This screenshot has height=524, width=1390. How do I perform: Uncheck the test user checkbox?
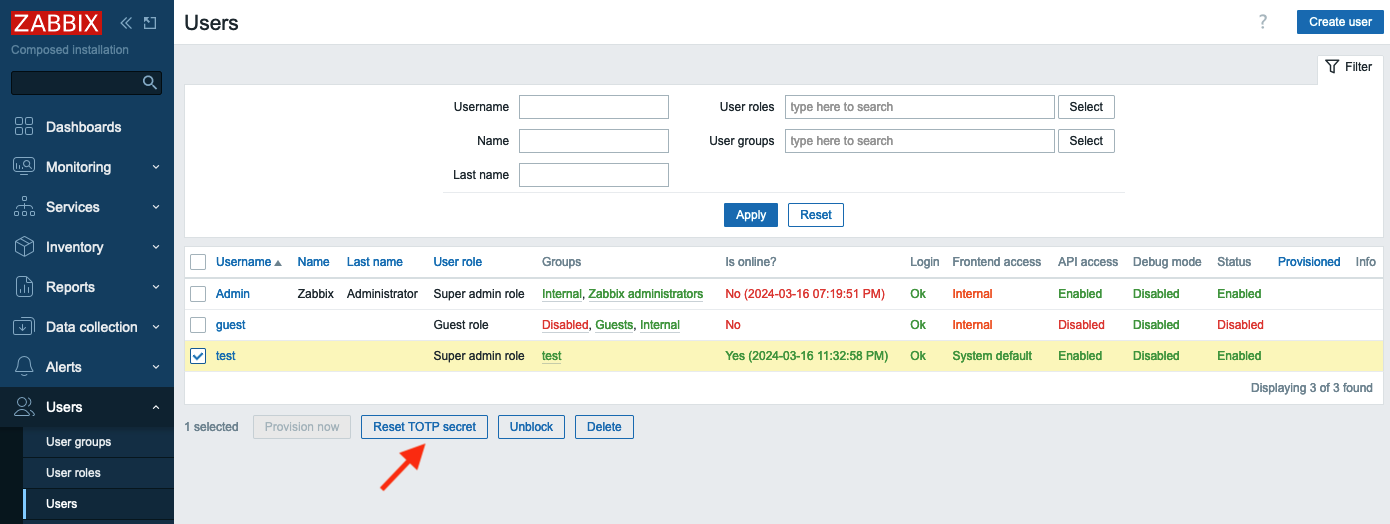tap(198, 356)
